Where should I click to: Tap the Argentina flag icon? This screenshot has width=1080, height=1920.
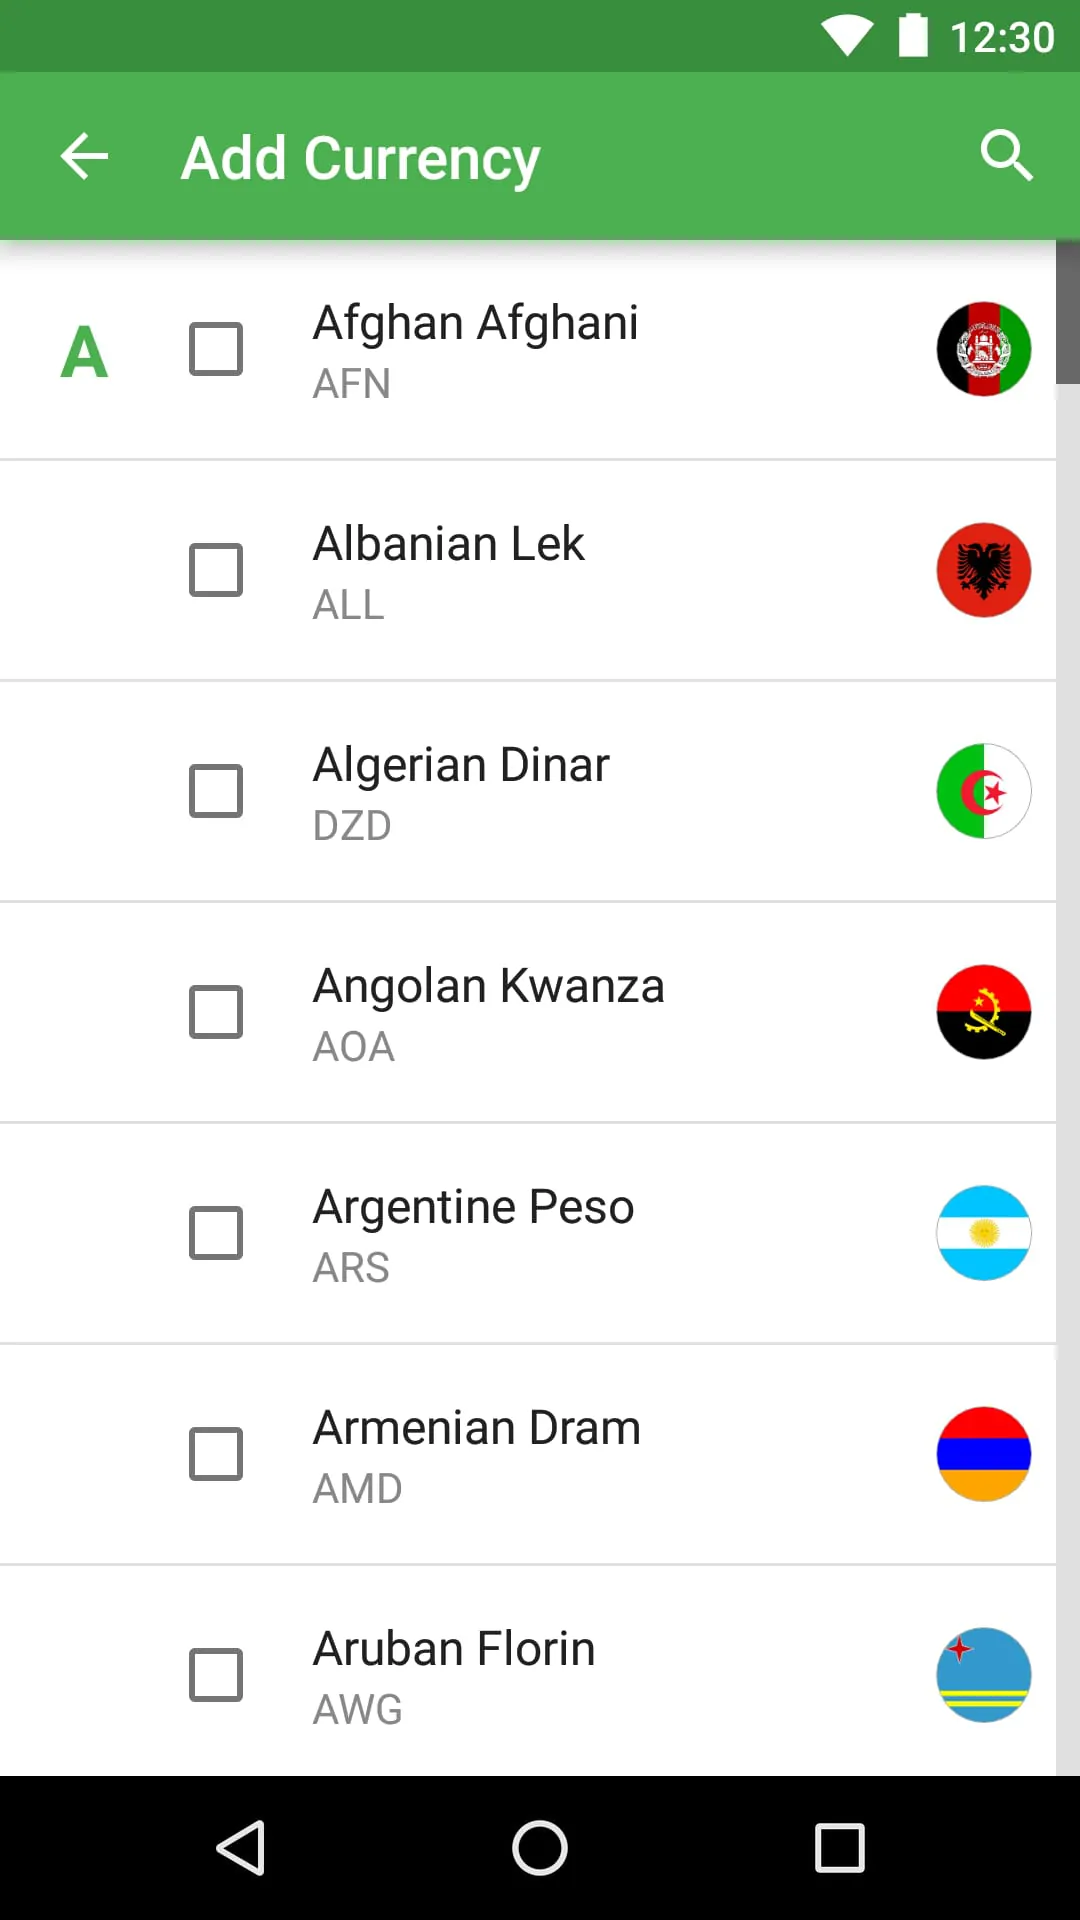pyautogui.click(x=983, y=1233)
